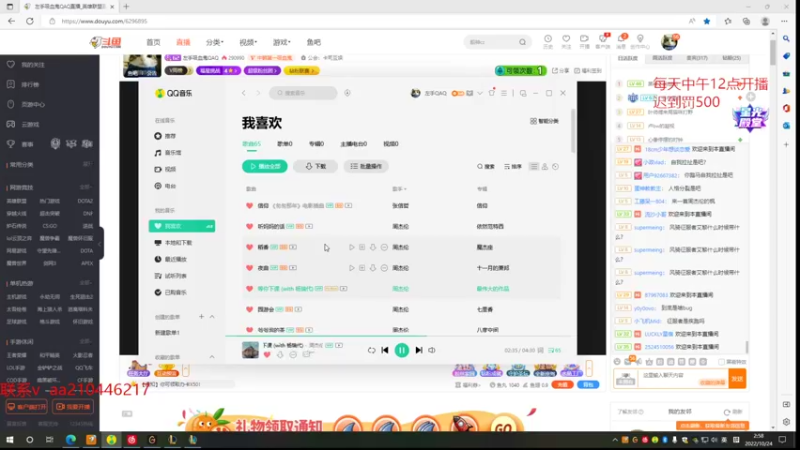800x450 pixels.
Task: Click the skin shirt icon in QQ Music
Action: pyautogui.click(x=492, y=93)
